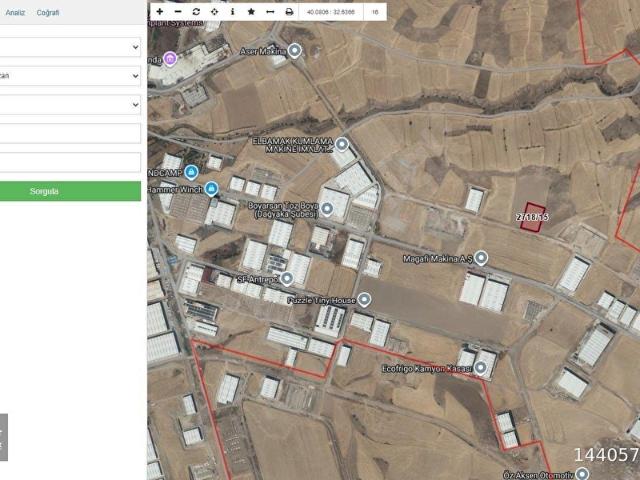Open the Coğrafi tab
Viewport: 640px width, 480px height.
pos(48,13)
